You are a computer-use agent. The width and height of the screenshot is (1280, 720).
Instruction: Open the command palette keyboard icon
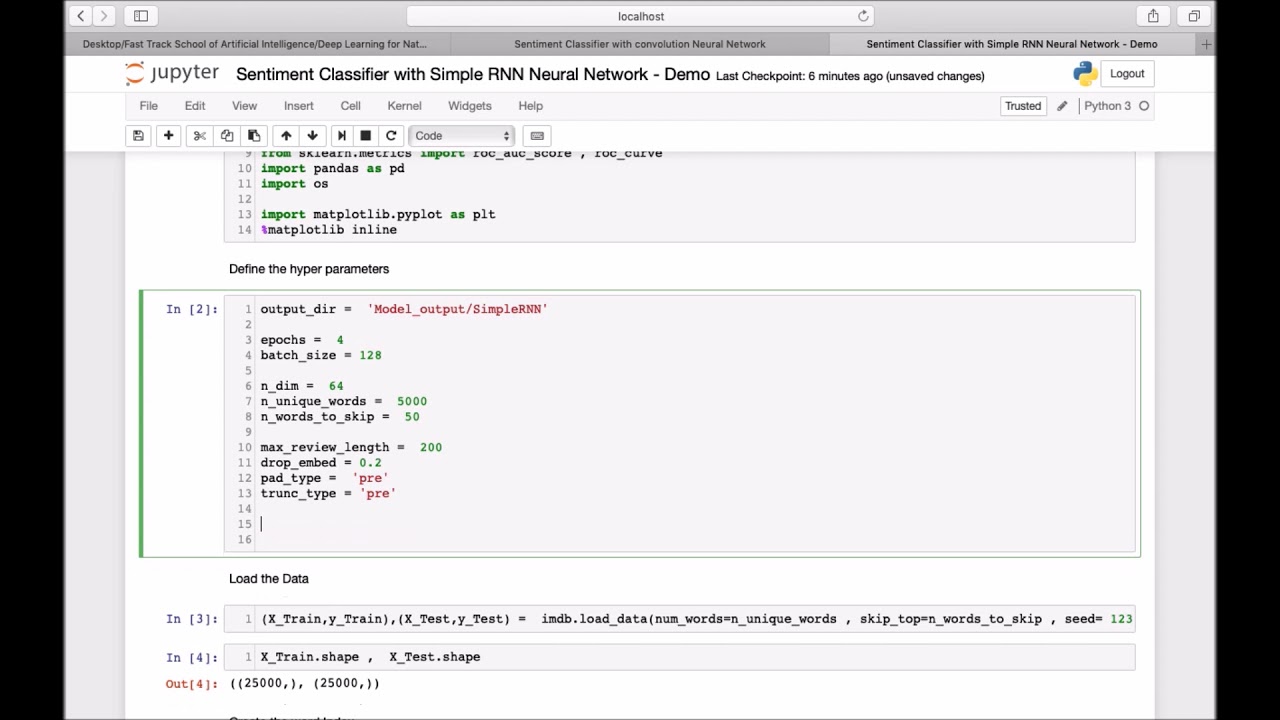pyautogui.click(x=537, y=136)
